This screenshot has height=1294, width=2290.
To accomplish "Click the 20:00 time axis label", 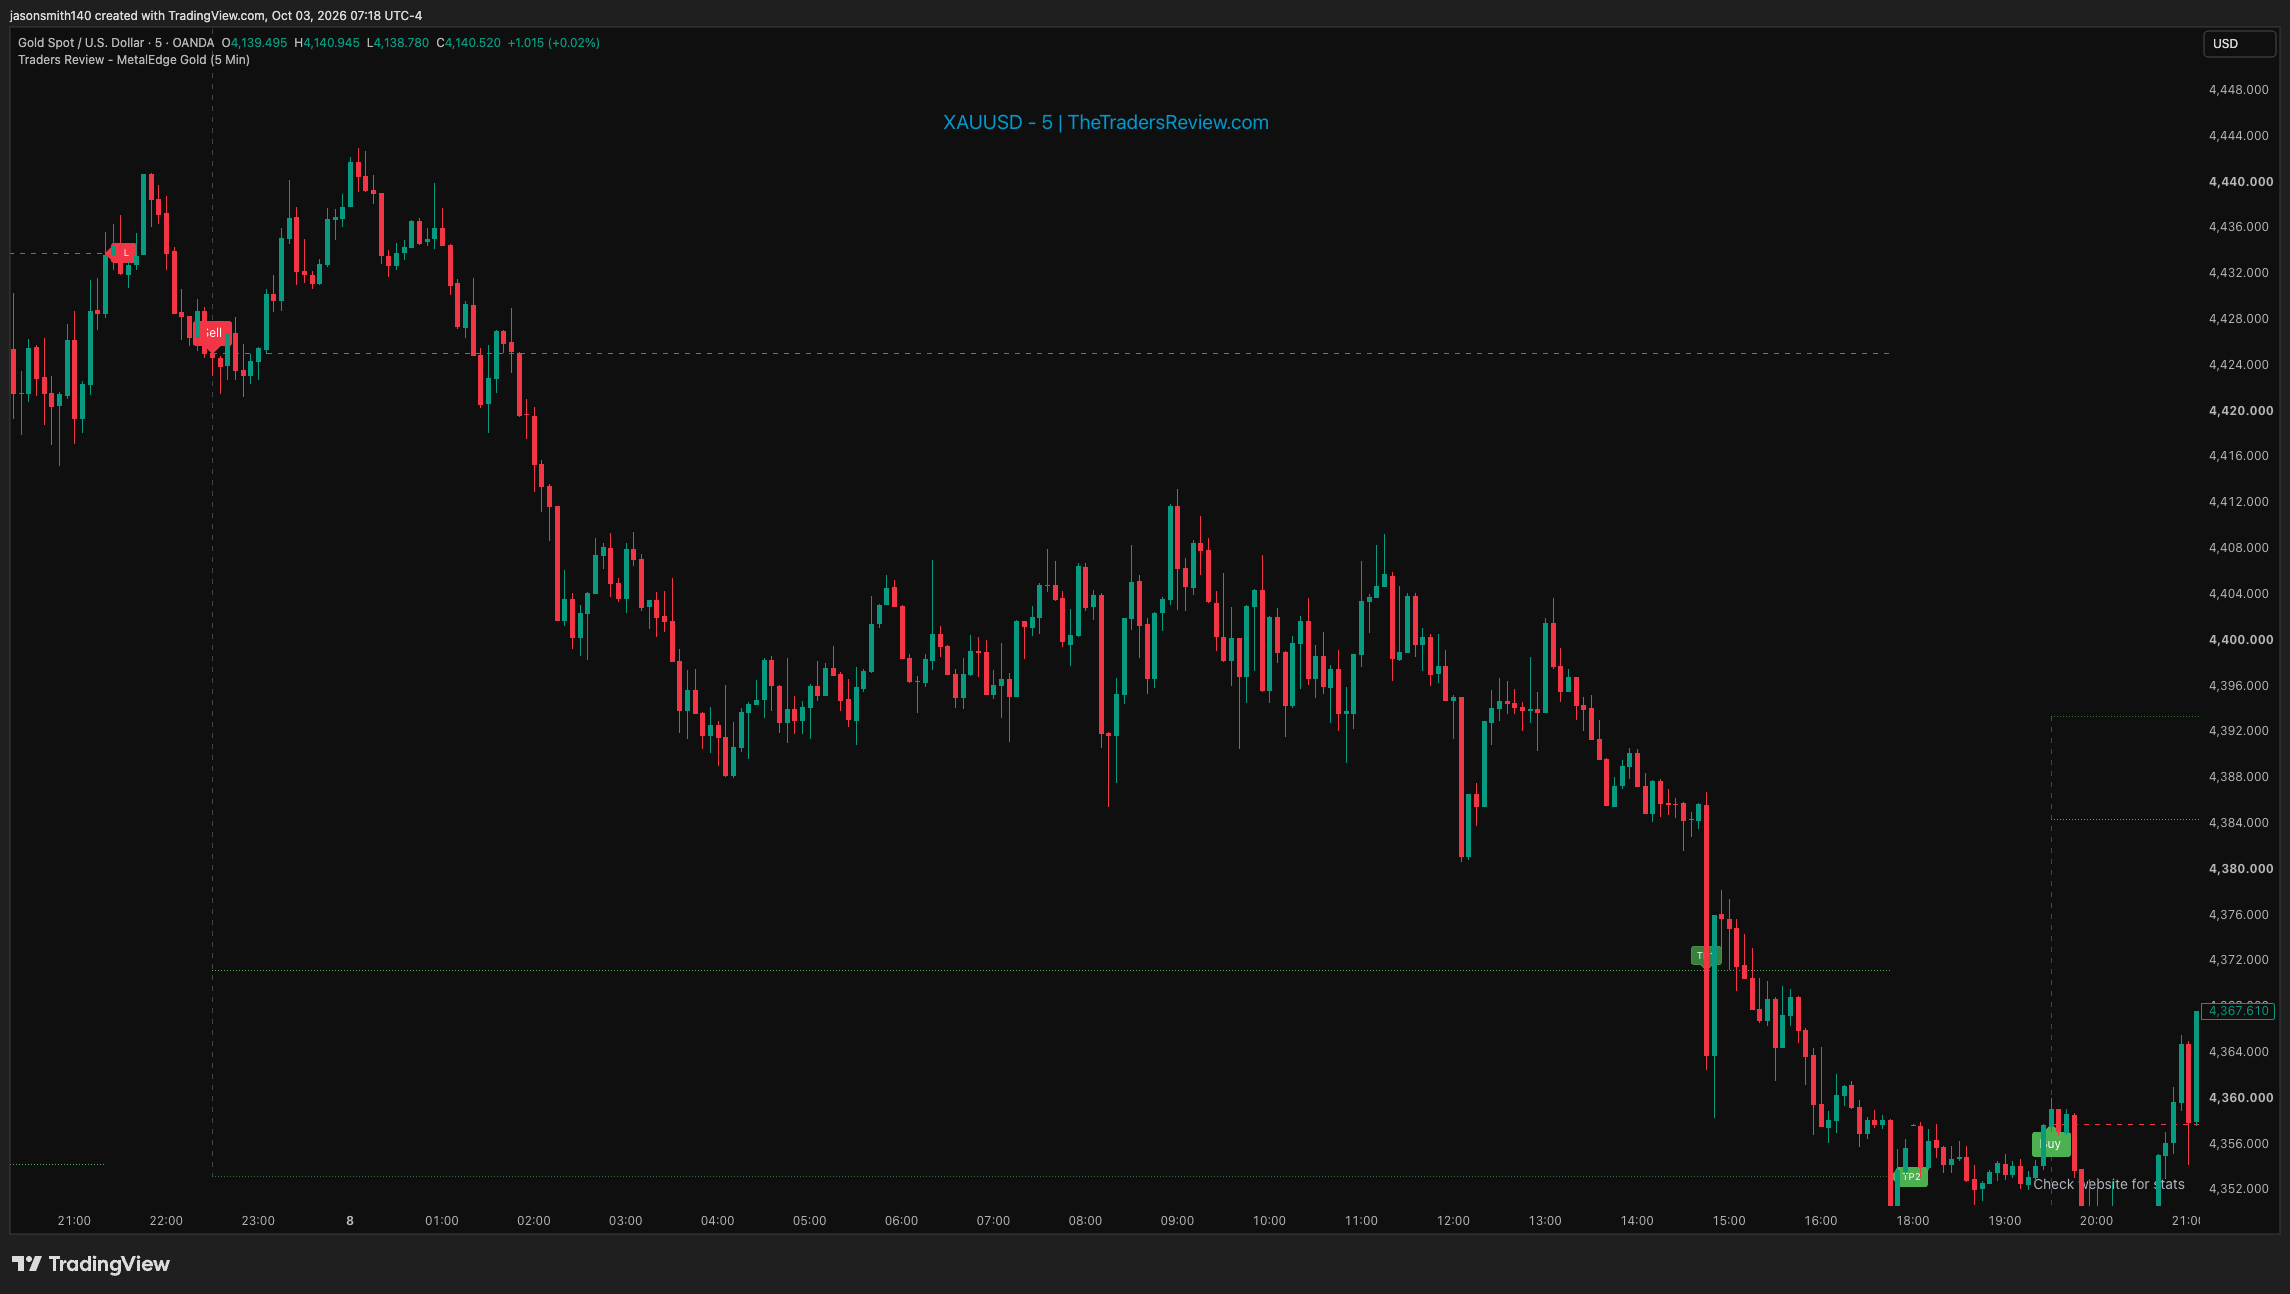I will coord(2096,1221).
